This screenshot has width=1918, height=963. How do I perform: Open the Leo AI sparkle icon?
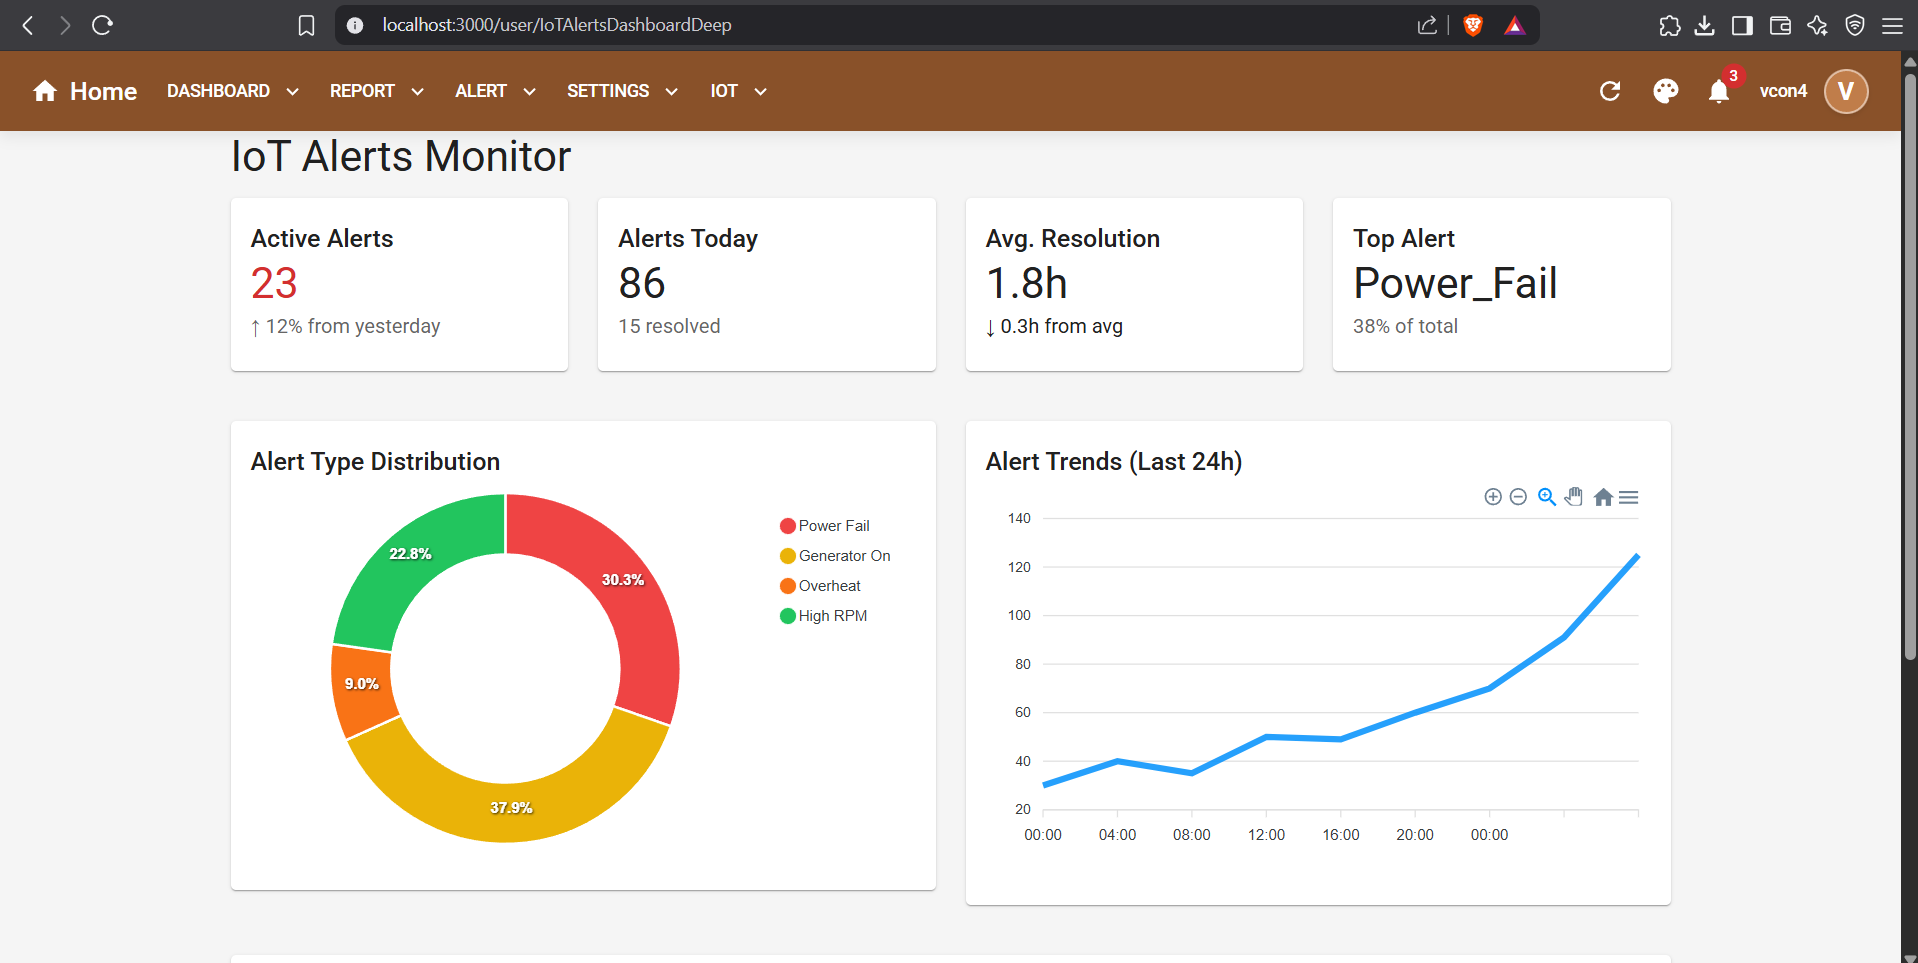pos(1817,25)
